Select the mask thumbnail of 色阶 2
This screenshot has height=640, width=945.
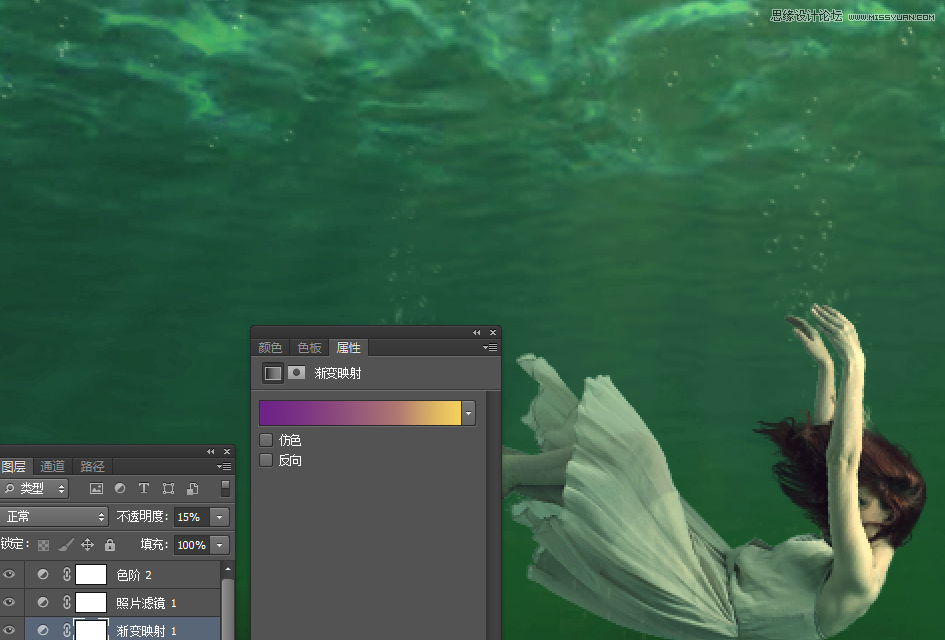(x=91, y=574)
